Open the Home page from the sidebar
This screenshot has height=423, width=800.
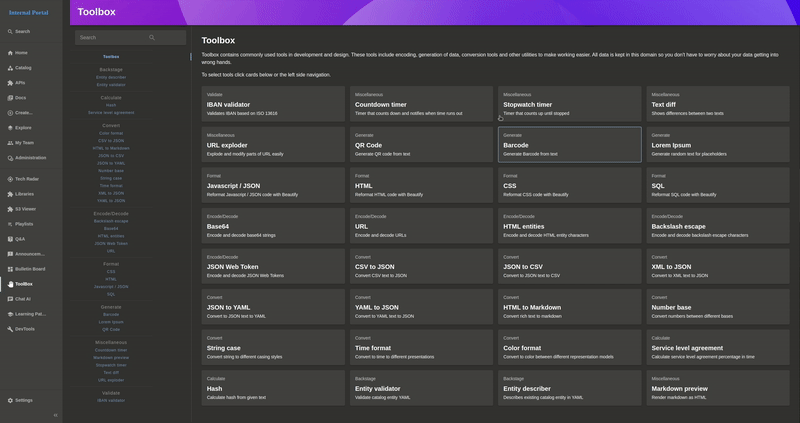21,52
